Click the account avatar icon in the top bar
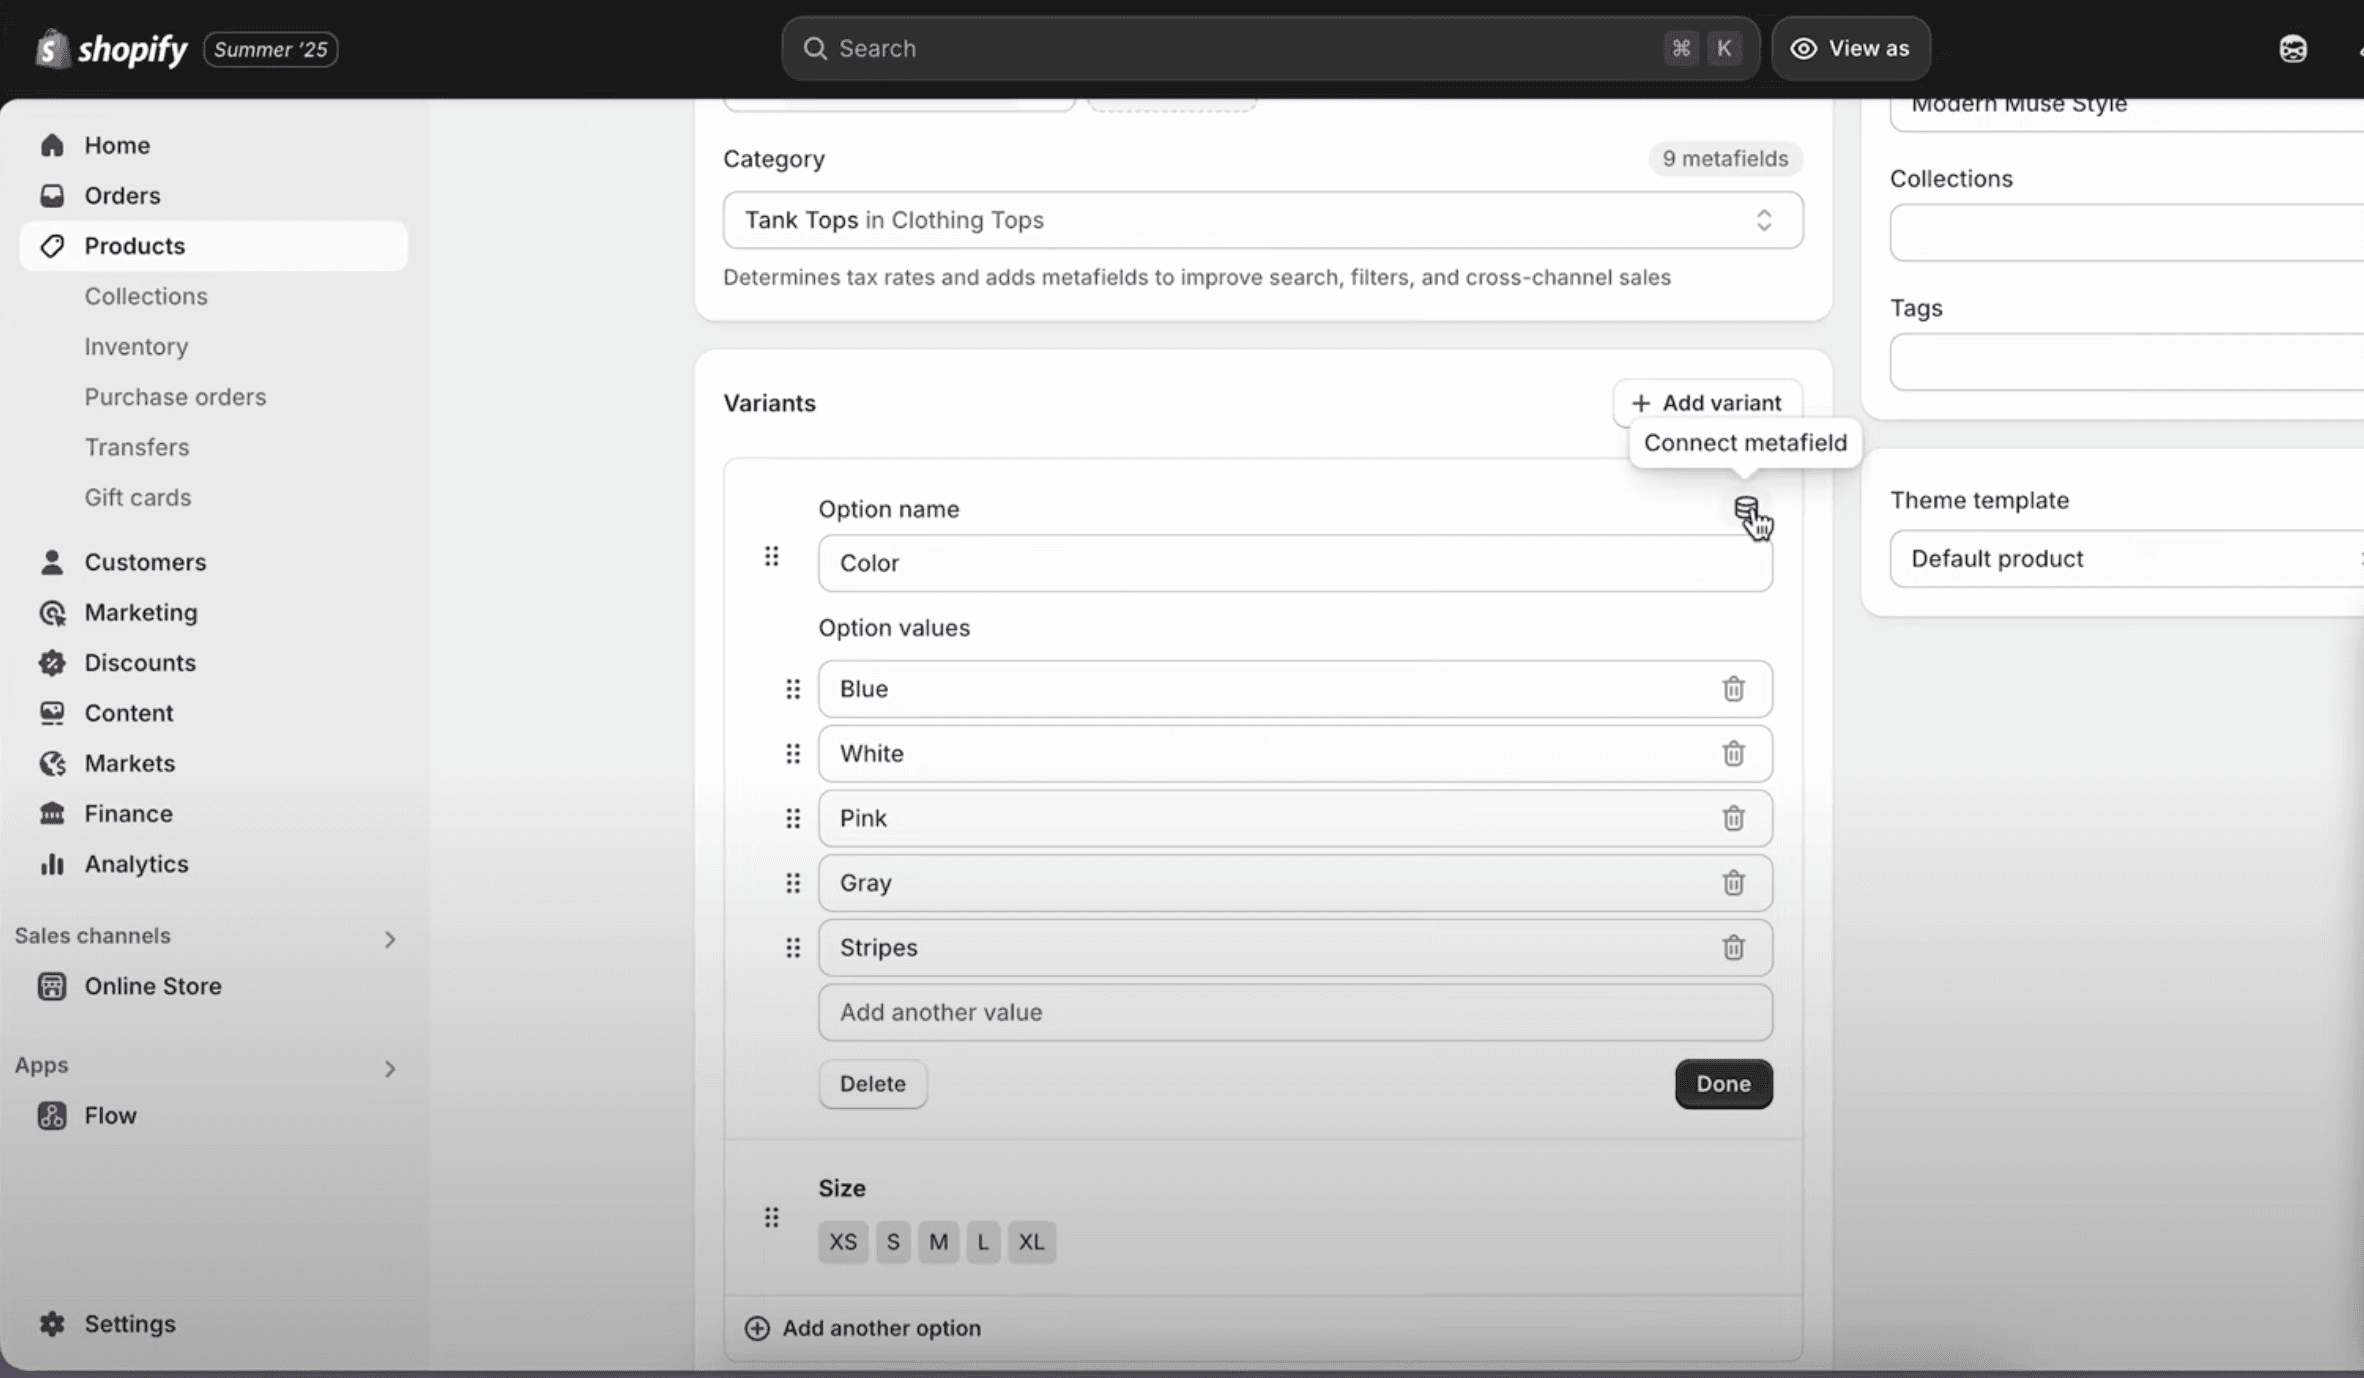Viewport: 2364px width, 1378px height. [x=2293, y=48]
